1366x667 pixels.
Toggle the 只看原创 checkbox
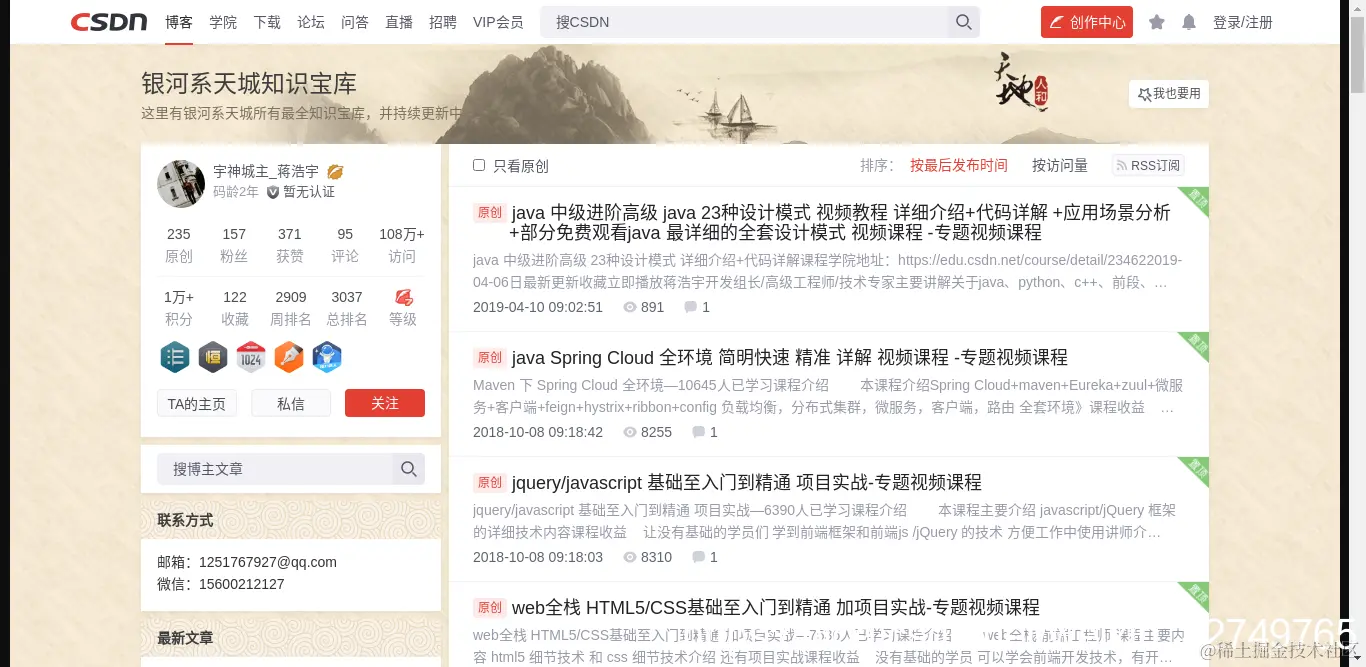pyautogui.click(x=479, y=165)
